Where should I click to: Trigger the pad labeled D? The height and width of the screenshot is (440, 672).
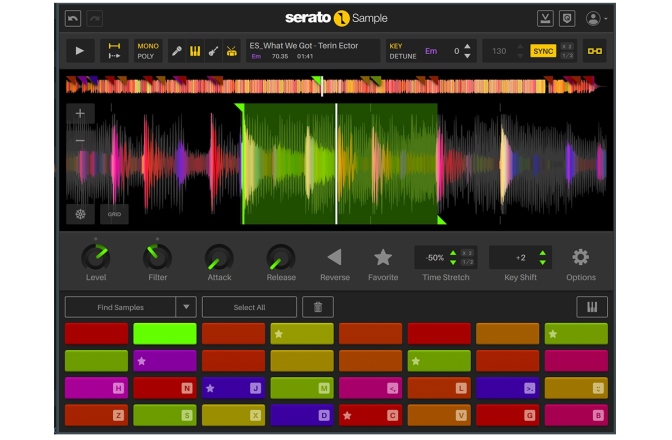(x=302, y=415)
